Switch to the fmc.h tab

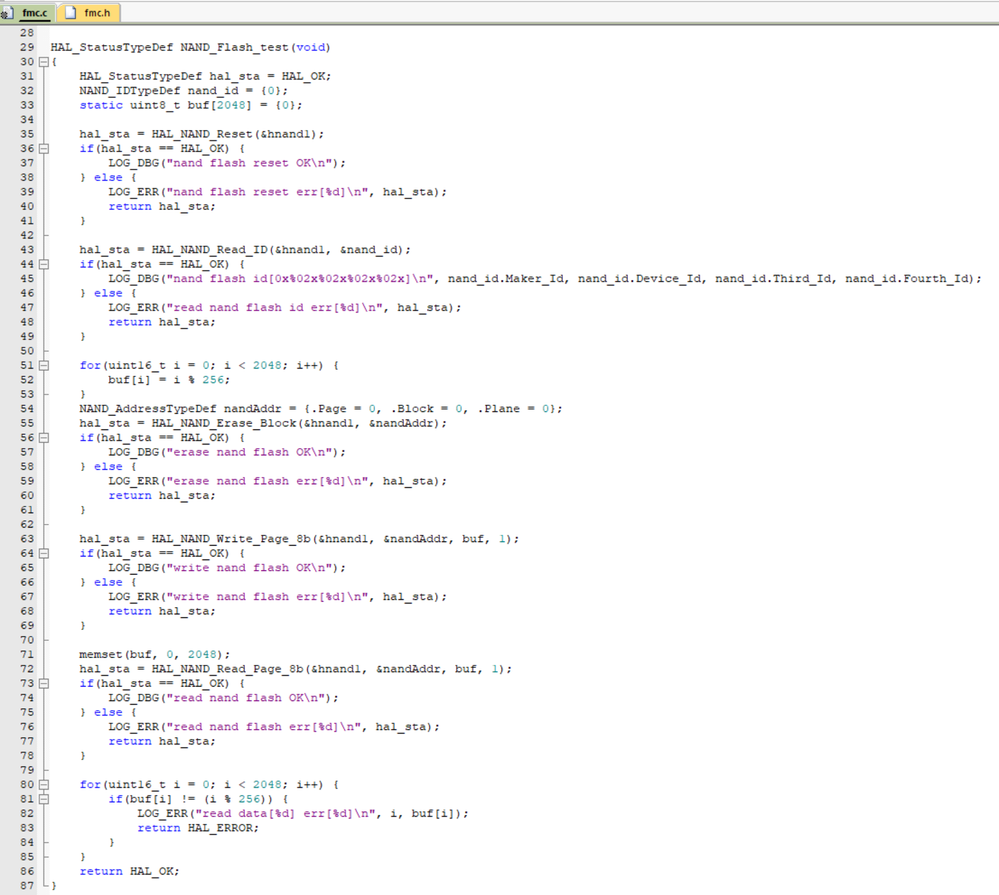click(x=97, y=13)
